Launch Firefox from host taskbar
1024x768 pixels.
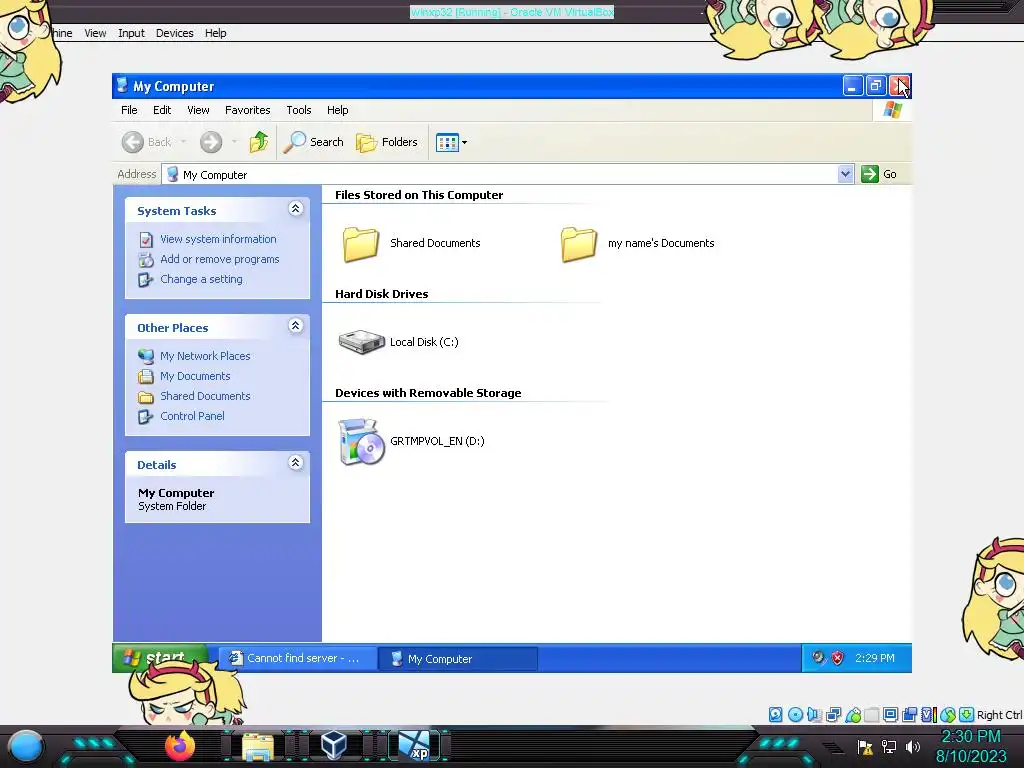[x=180, y=746]
